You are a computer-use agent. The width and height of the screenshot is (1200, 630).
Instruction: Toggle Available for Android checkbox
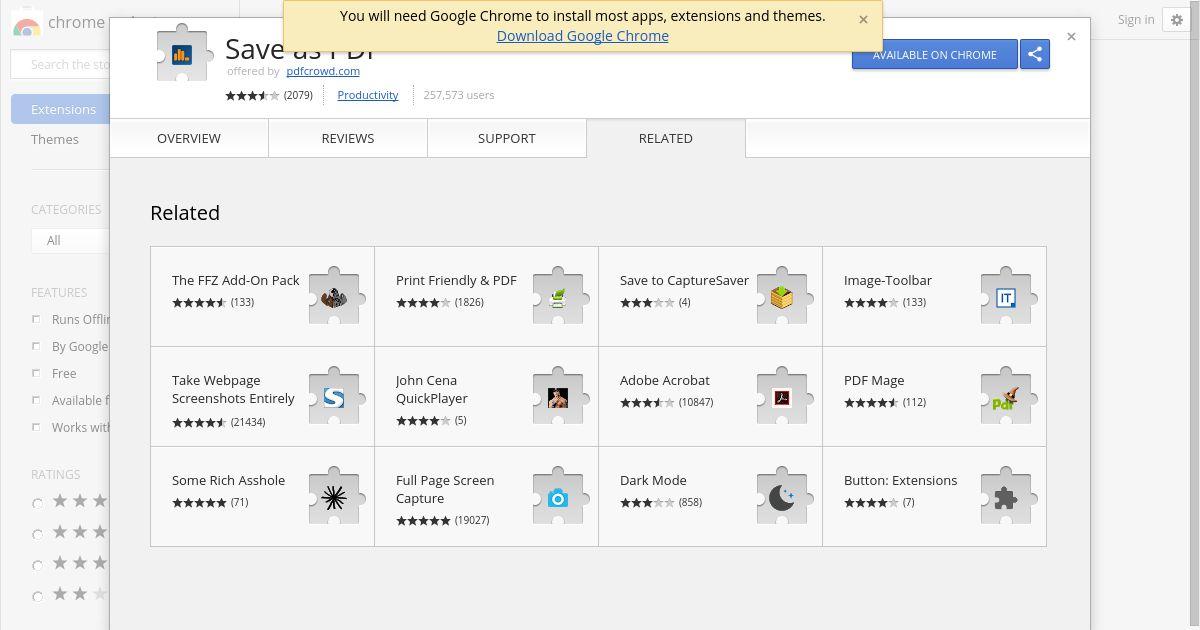(x=36, y=400)
